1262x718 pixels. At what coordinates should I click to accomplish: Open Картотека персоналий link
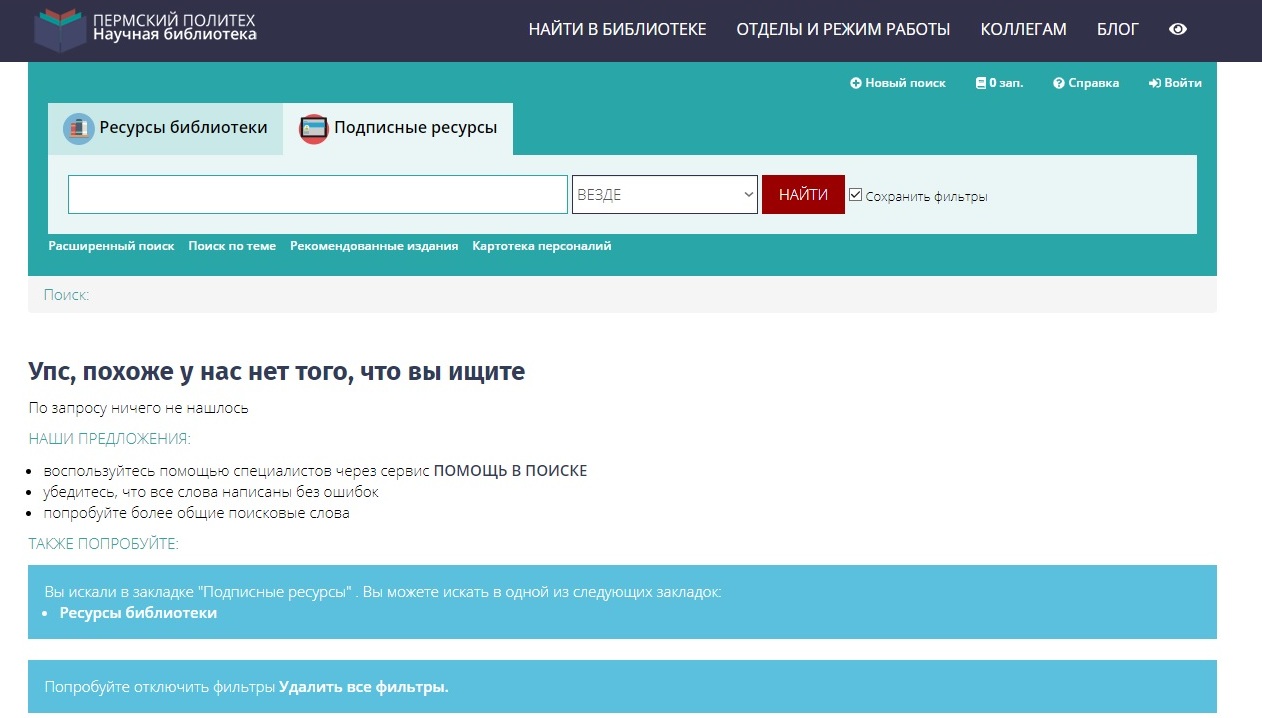click(541, 246)
